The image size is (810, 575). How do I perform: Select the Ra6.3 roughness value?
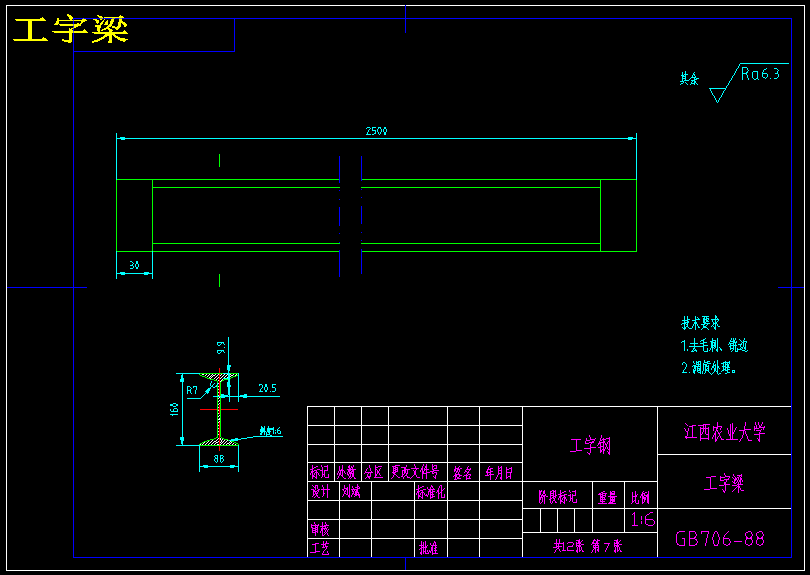coord(760,74)
